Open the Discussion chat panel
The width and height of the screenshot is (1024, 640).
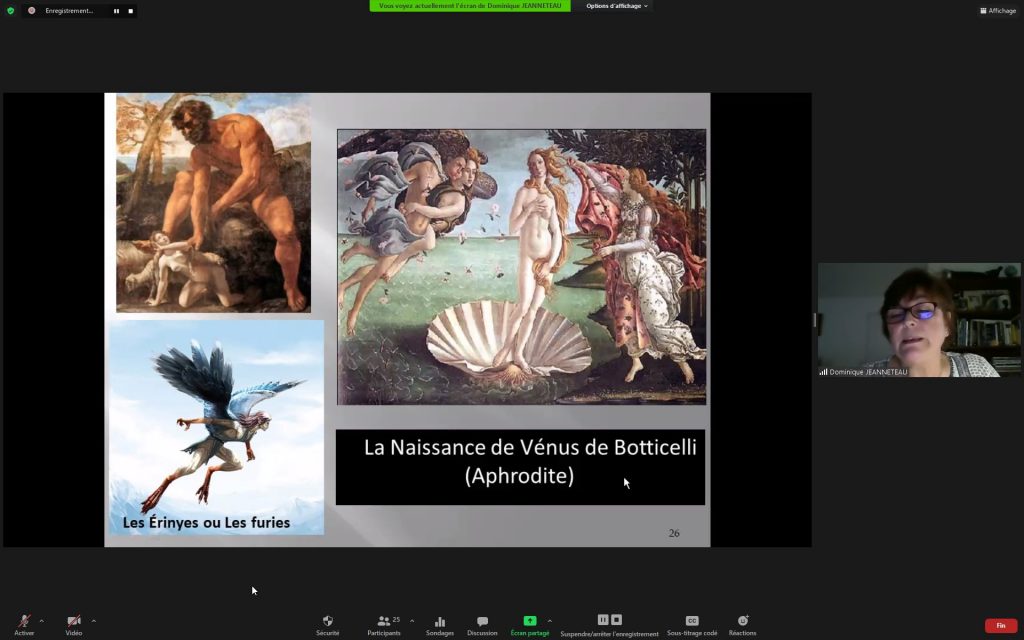tap(482, 625)
